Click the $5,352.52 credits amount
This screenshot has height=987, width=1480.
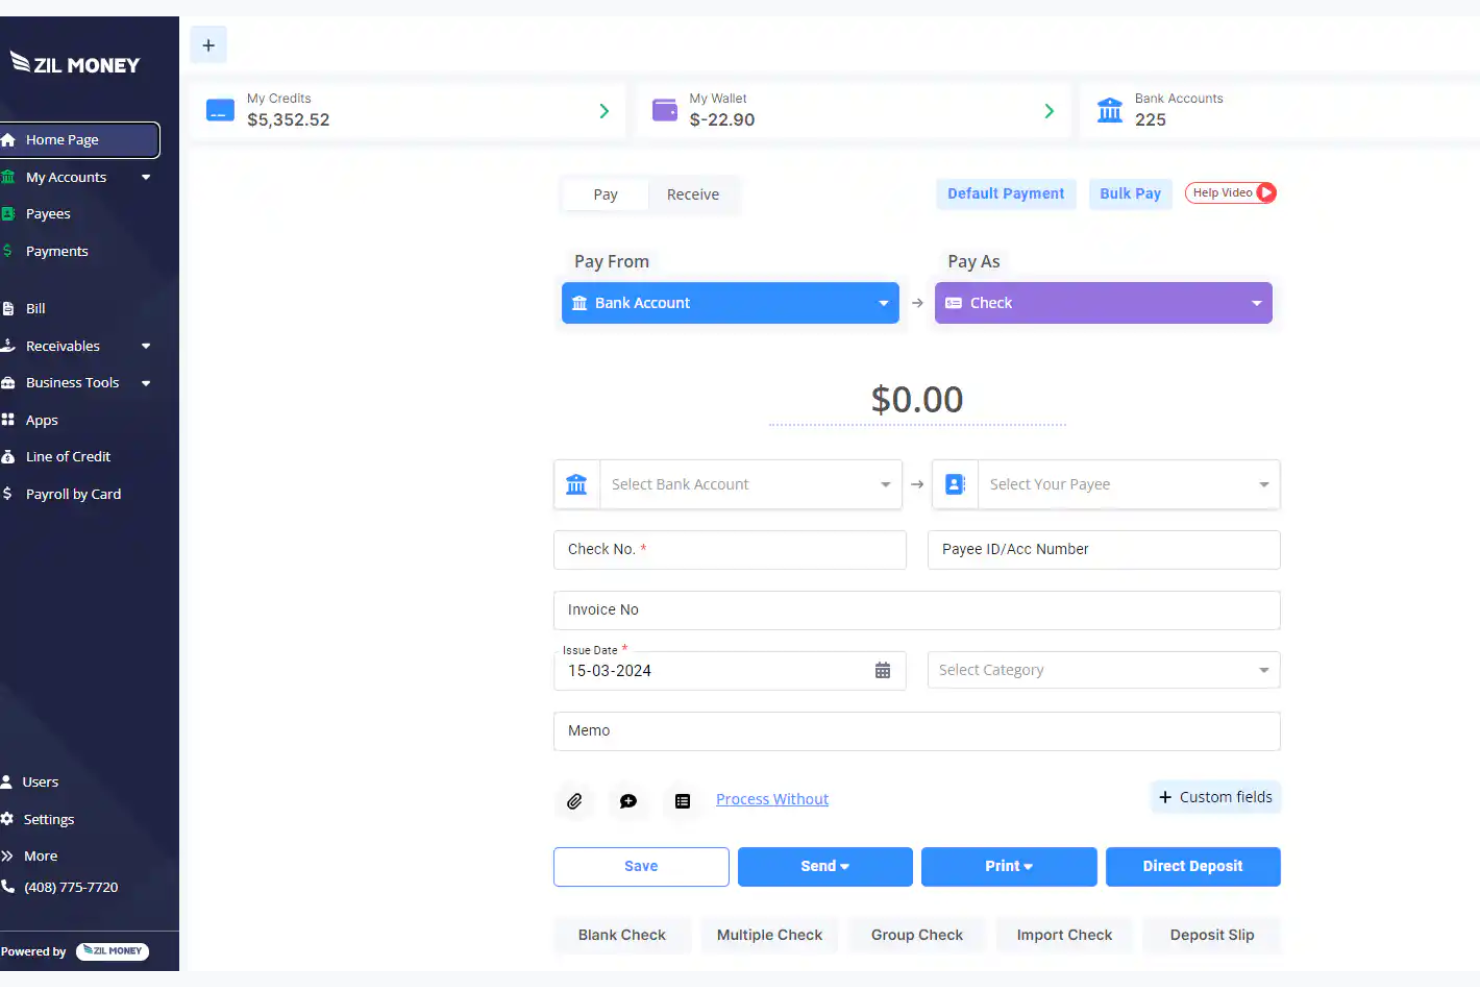point(288,120)
